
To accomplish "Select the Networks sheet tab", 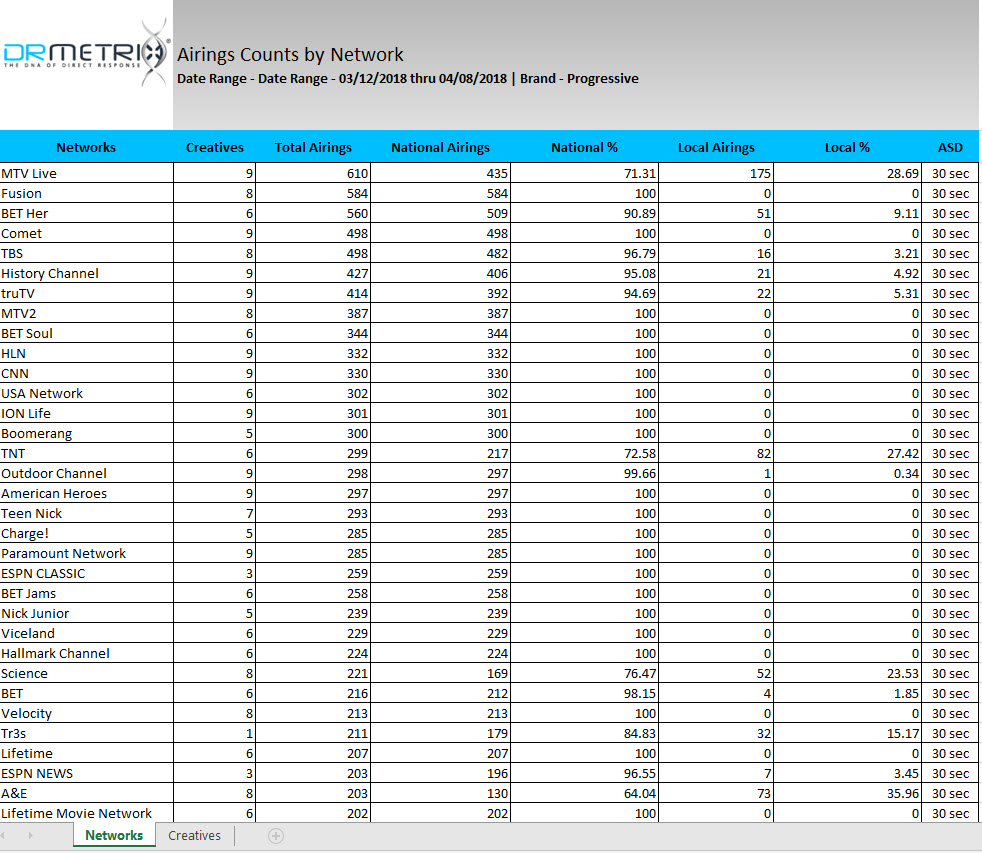I will 114,835.
